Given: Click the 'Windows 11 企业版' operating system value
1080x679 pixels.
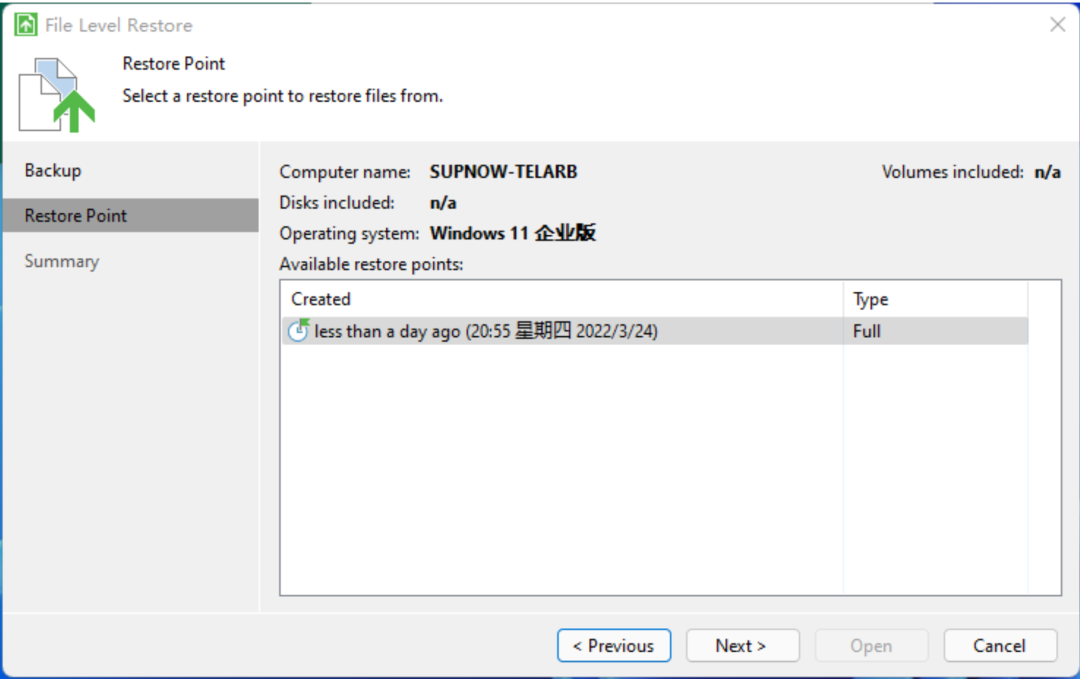Looking at the screenshot, I should pyautogui.click(x=513, y=233).
